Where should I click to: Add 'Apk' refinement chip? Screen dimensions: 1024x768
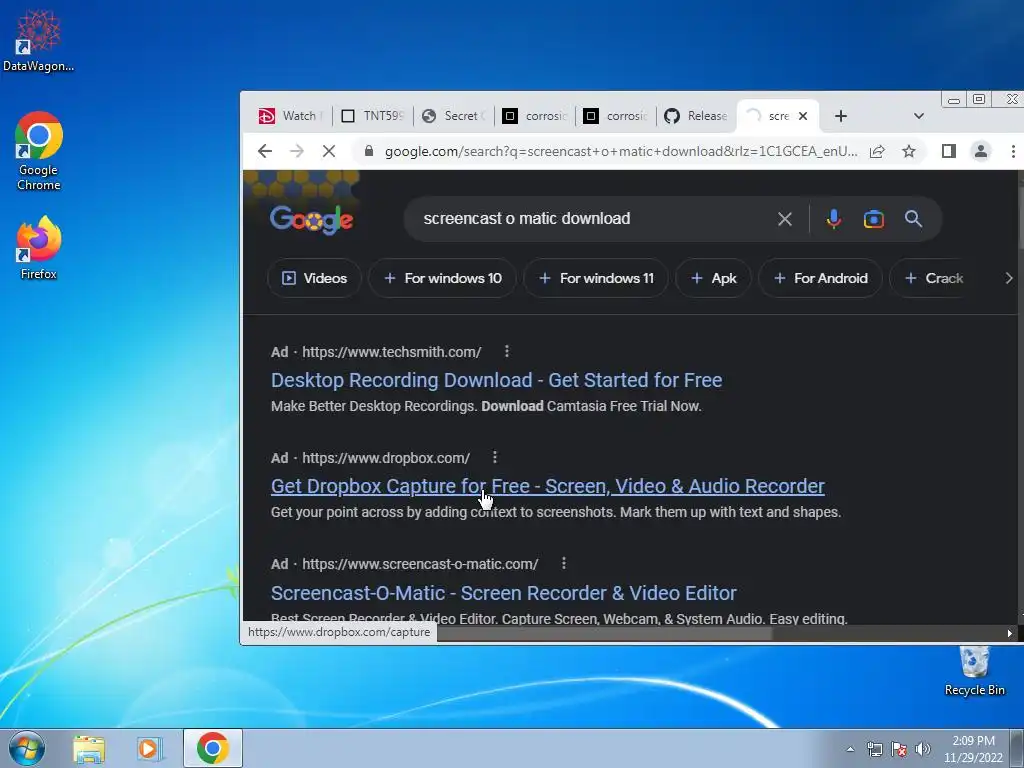tap(713, 278)
